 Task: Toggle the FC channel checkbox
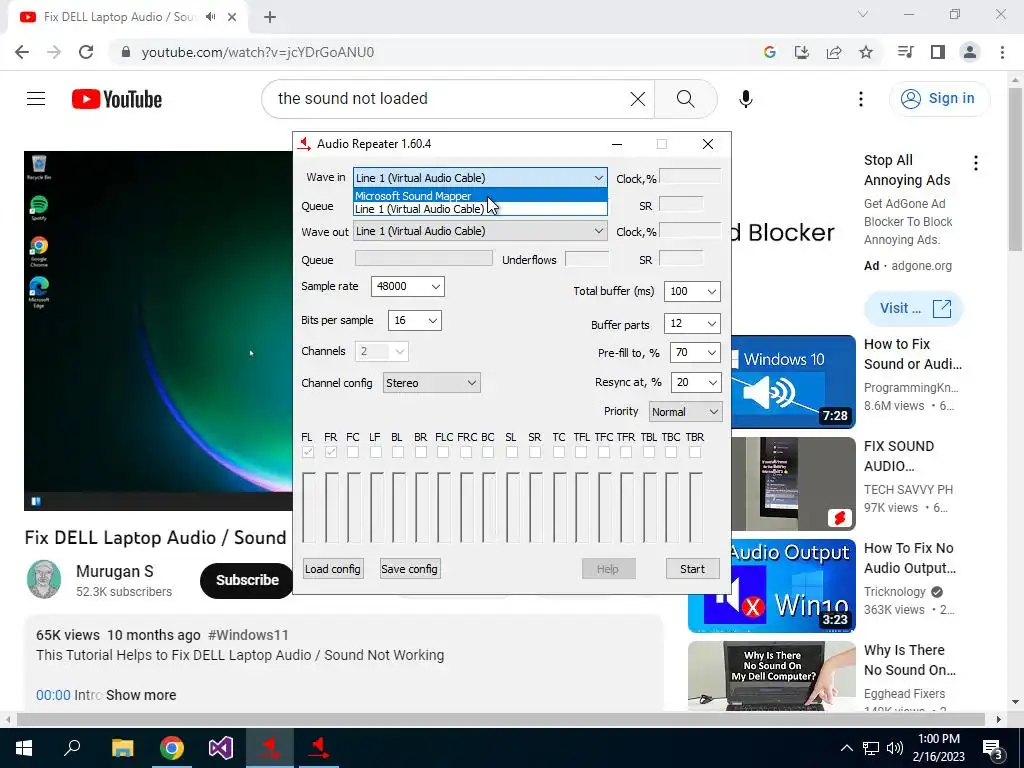pyautogui.click(x=353, y=452)
